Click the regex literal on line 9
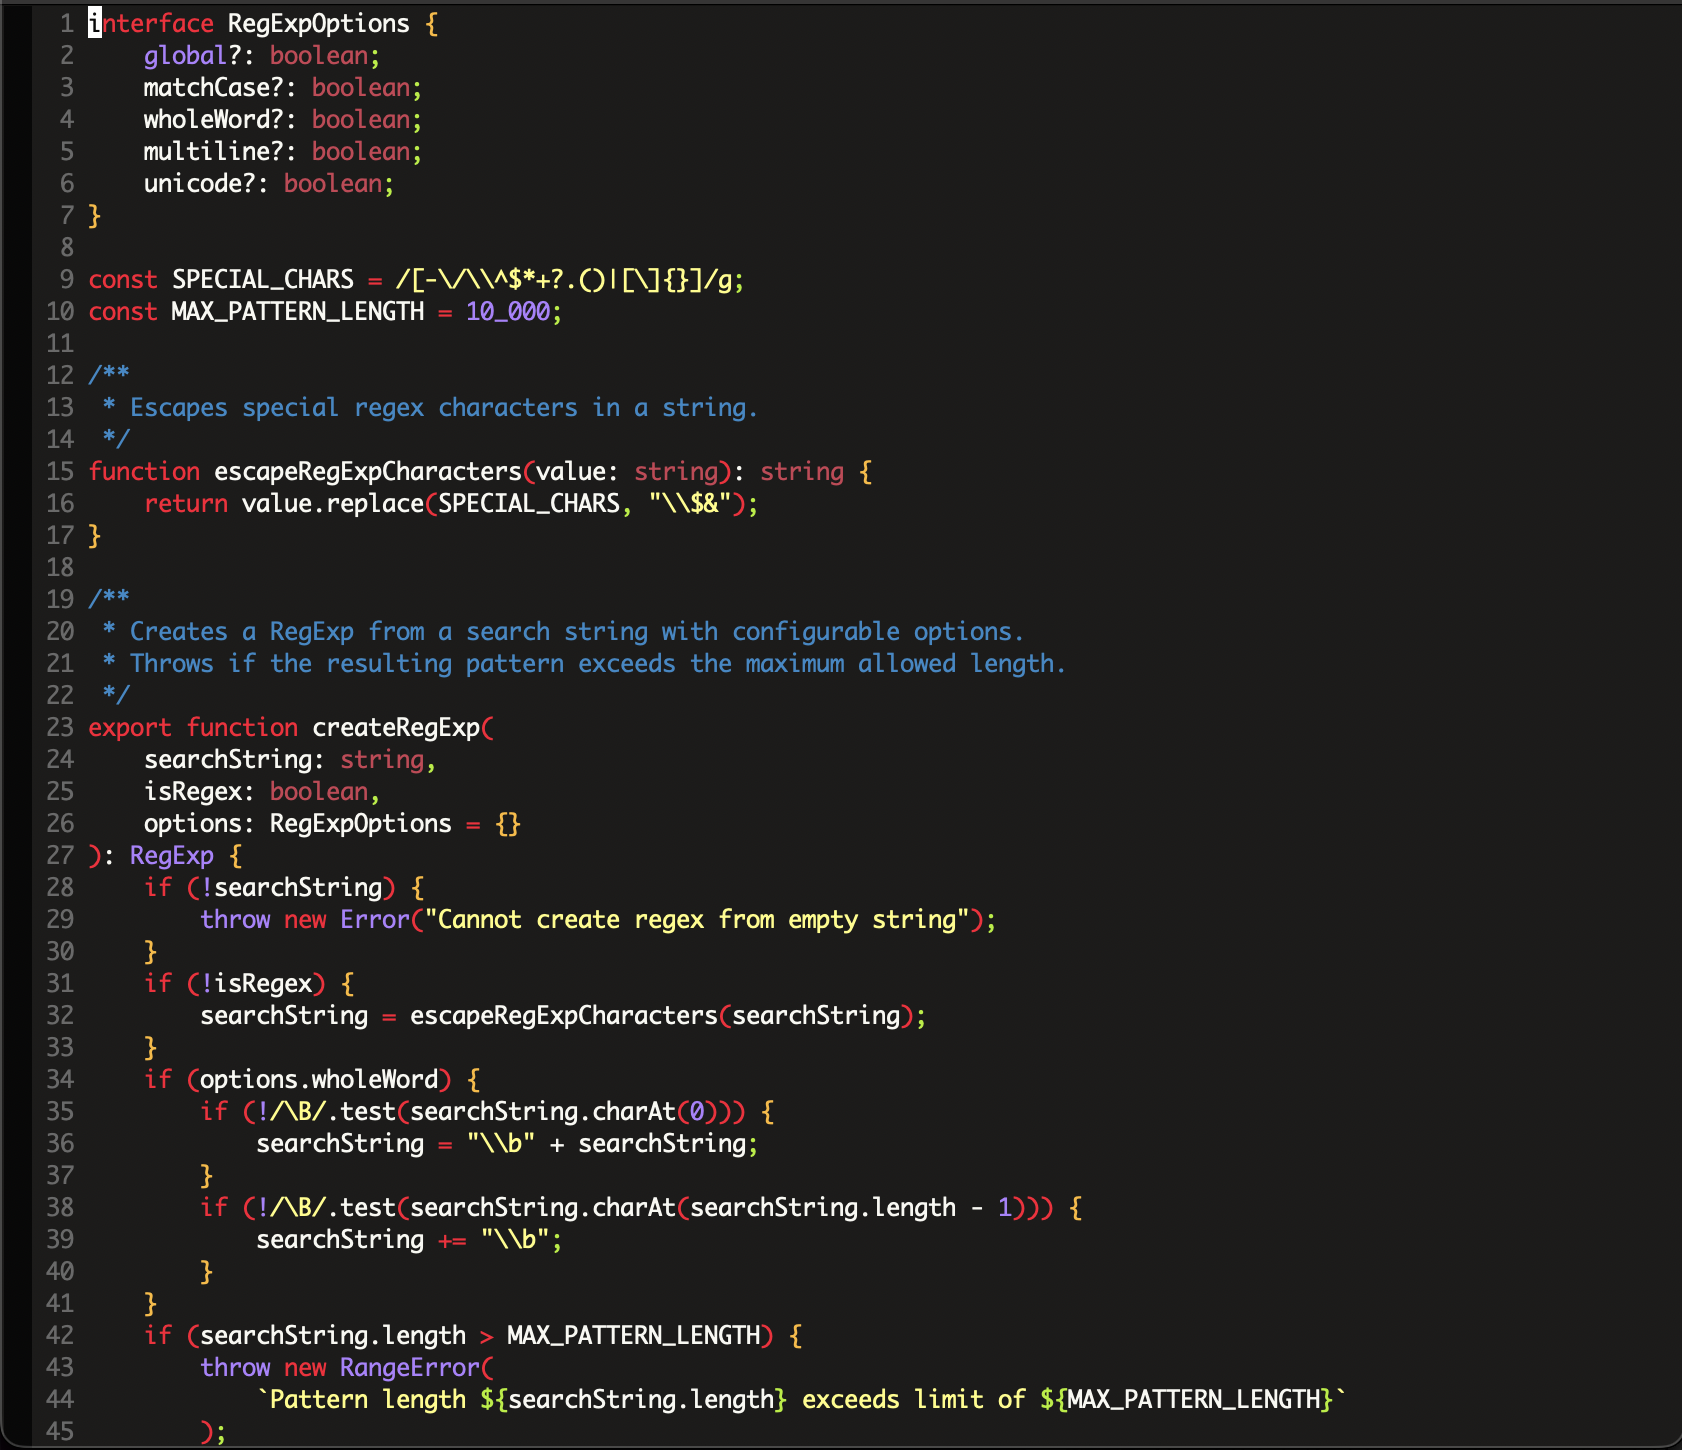The width and height of the screenshot is (1682, 1450). tap(564, 279)
